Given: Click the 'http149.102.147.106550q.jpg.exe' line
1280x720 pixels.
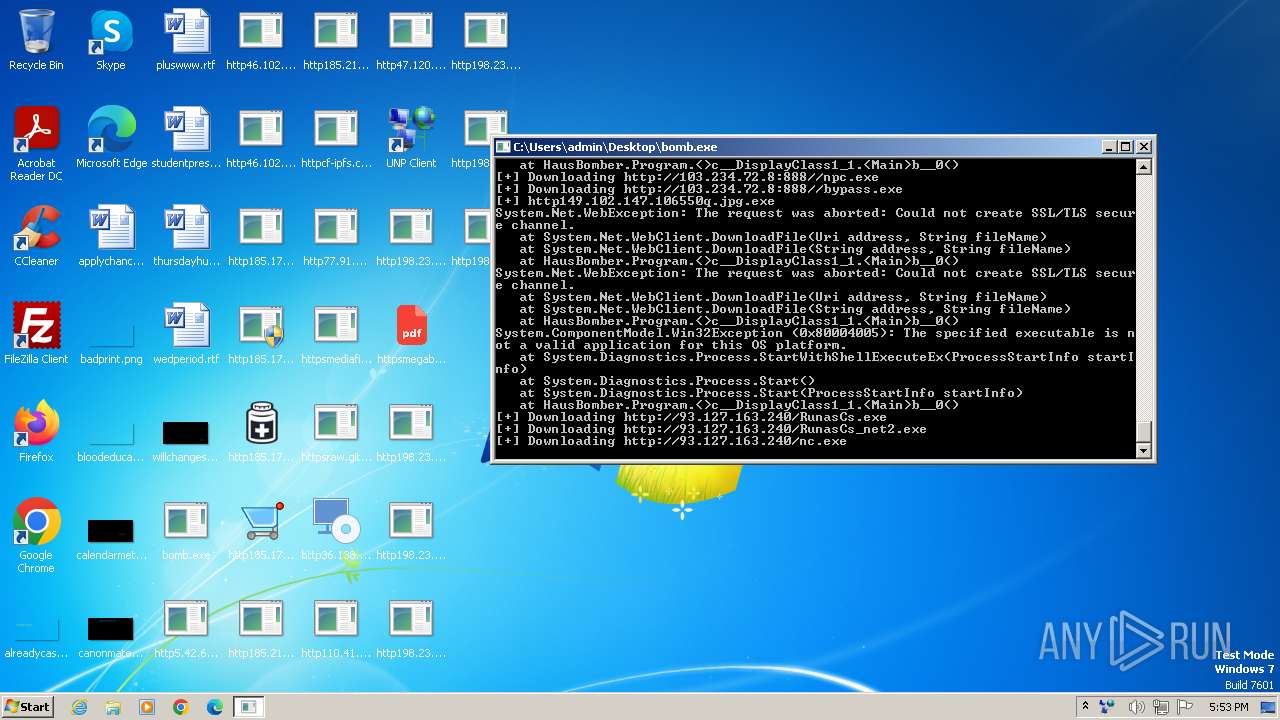Looking at the screenshot, I should coord(635,201).
